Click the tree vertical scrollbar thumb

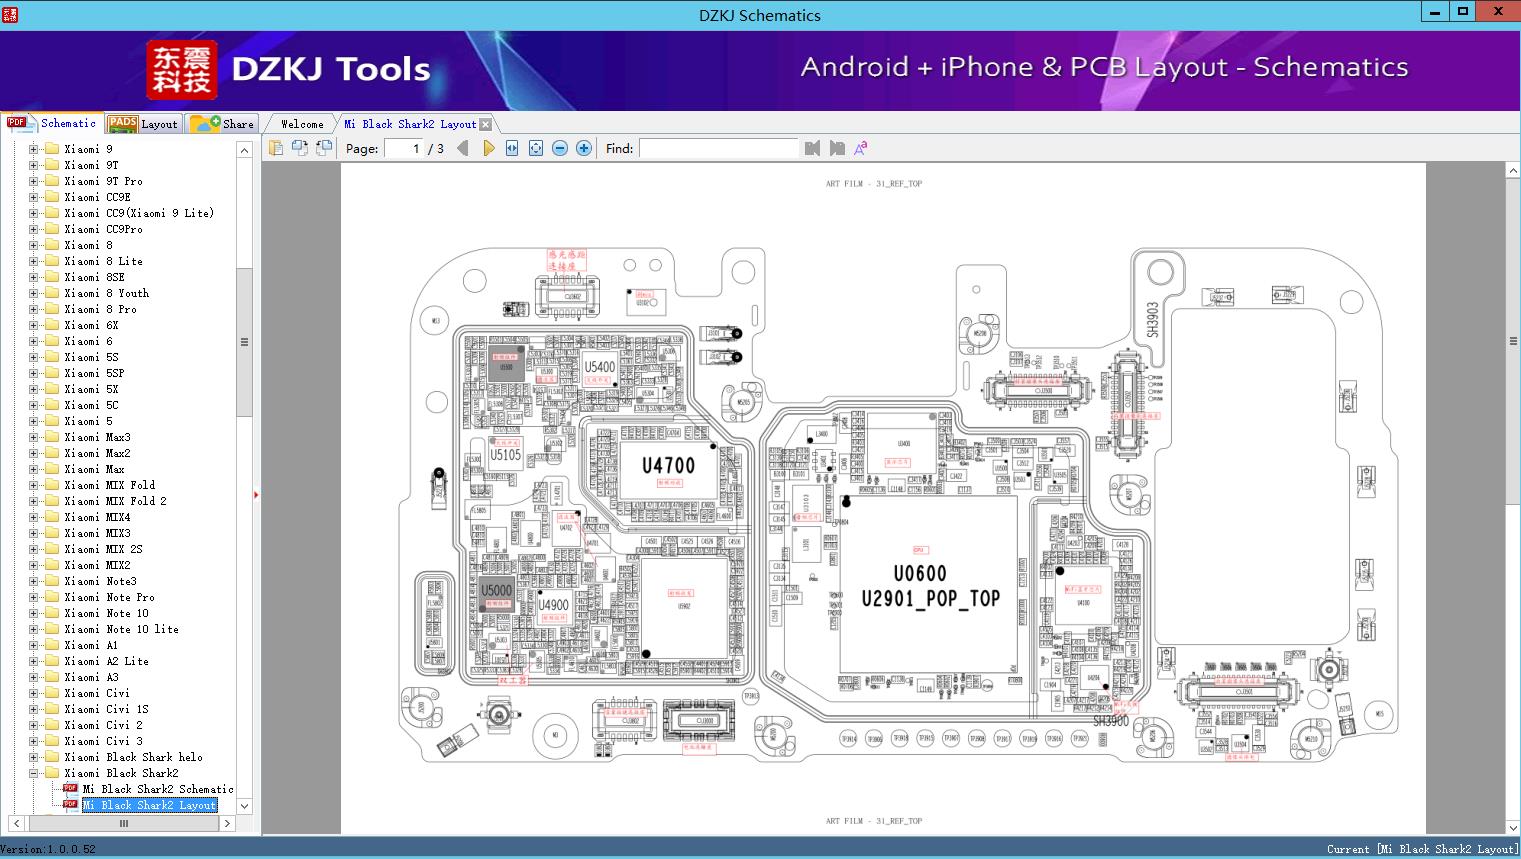[x=244, y=341]
